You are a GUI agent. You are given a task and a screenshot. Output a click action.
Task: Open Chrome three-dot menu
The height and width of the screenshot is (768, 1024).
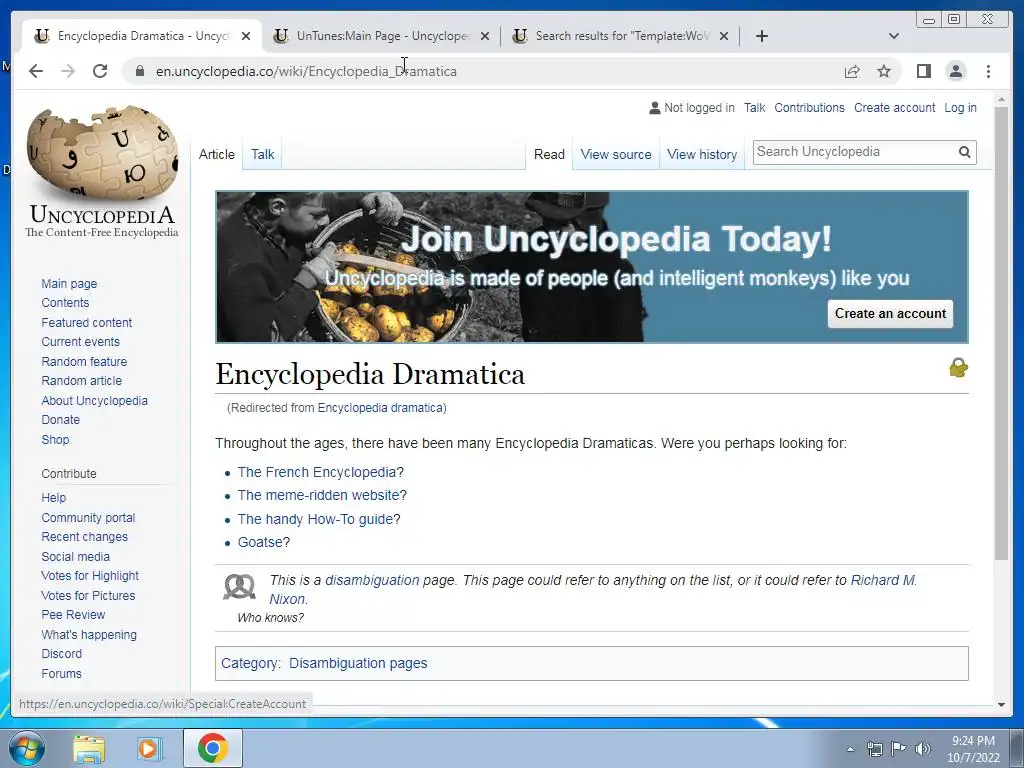pyautogui.click(x=988, y=71)
